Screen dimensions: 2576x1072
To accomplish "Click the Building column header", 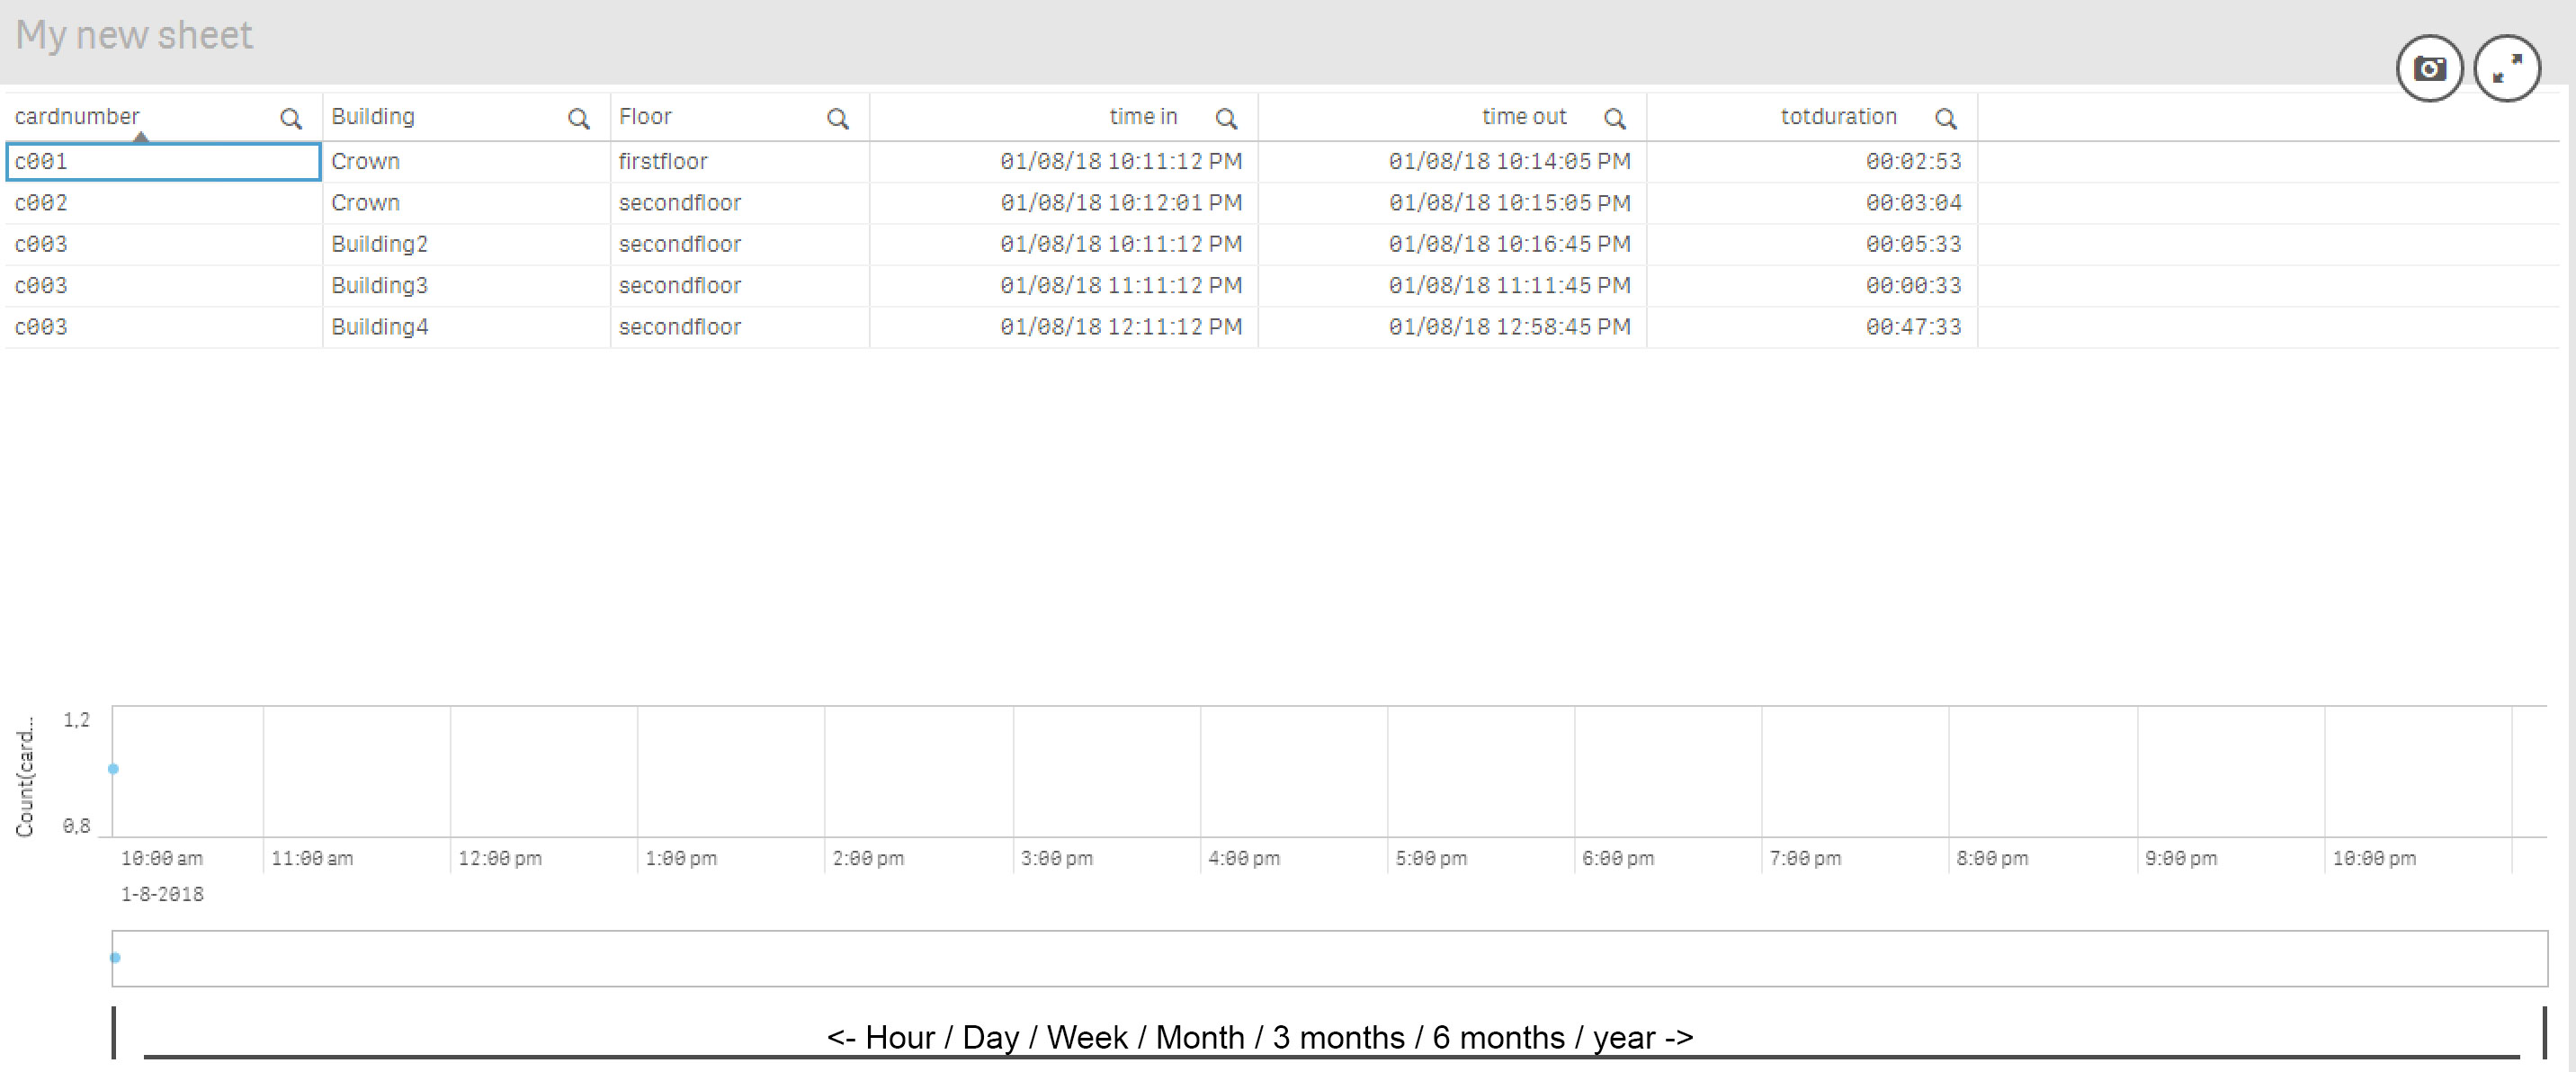I will [373, 117].
